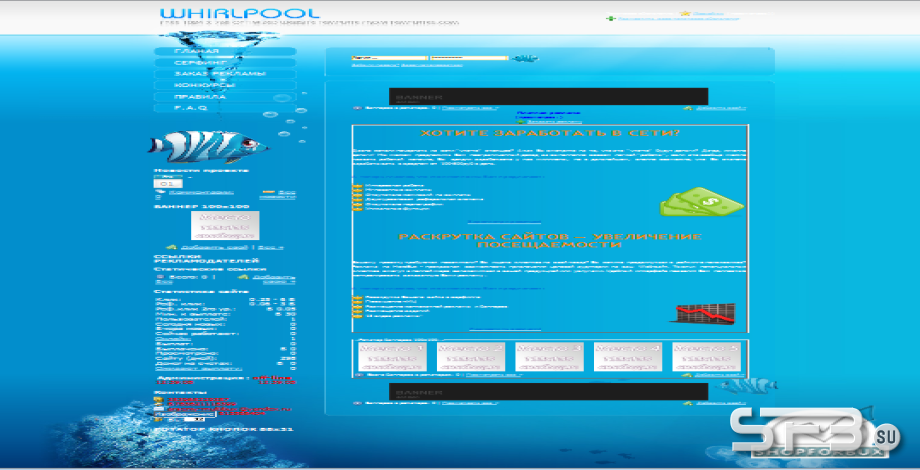Viewport: 920px width, 470px height.
Task: Click add-site link below top banner
Action: tap(721, 109)
